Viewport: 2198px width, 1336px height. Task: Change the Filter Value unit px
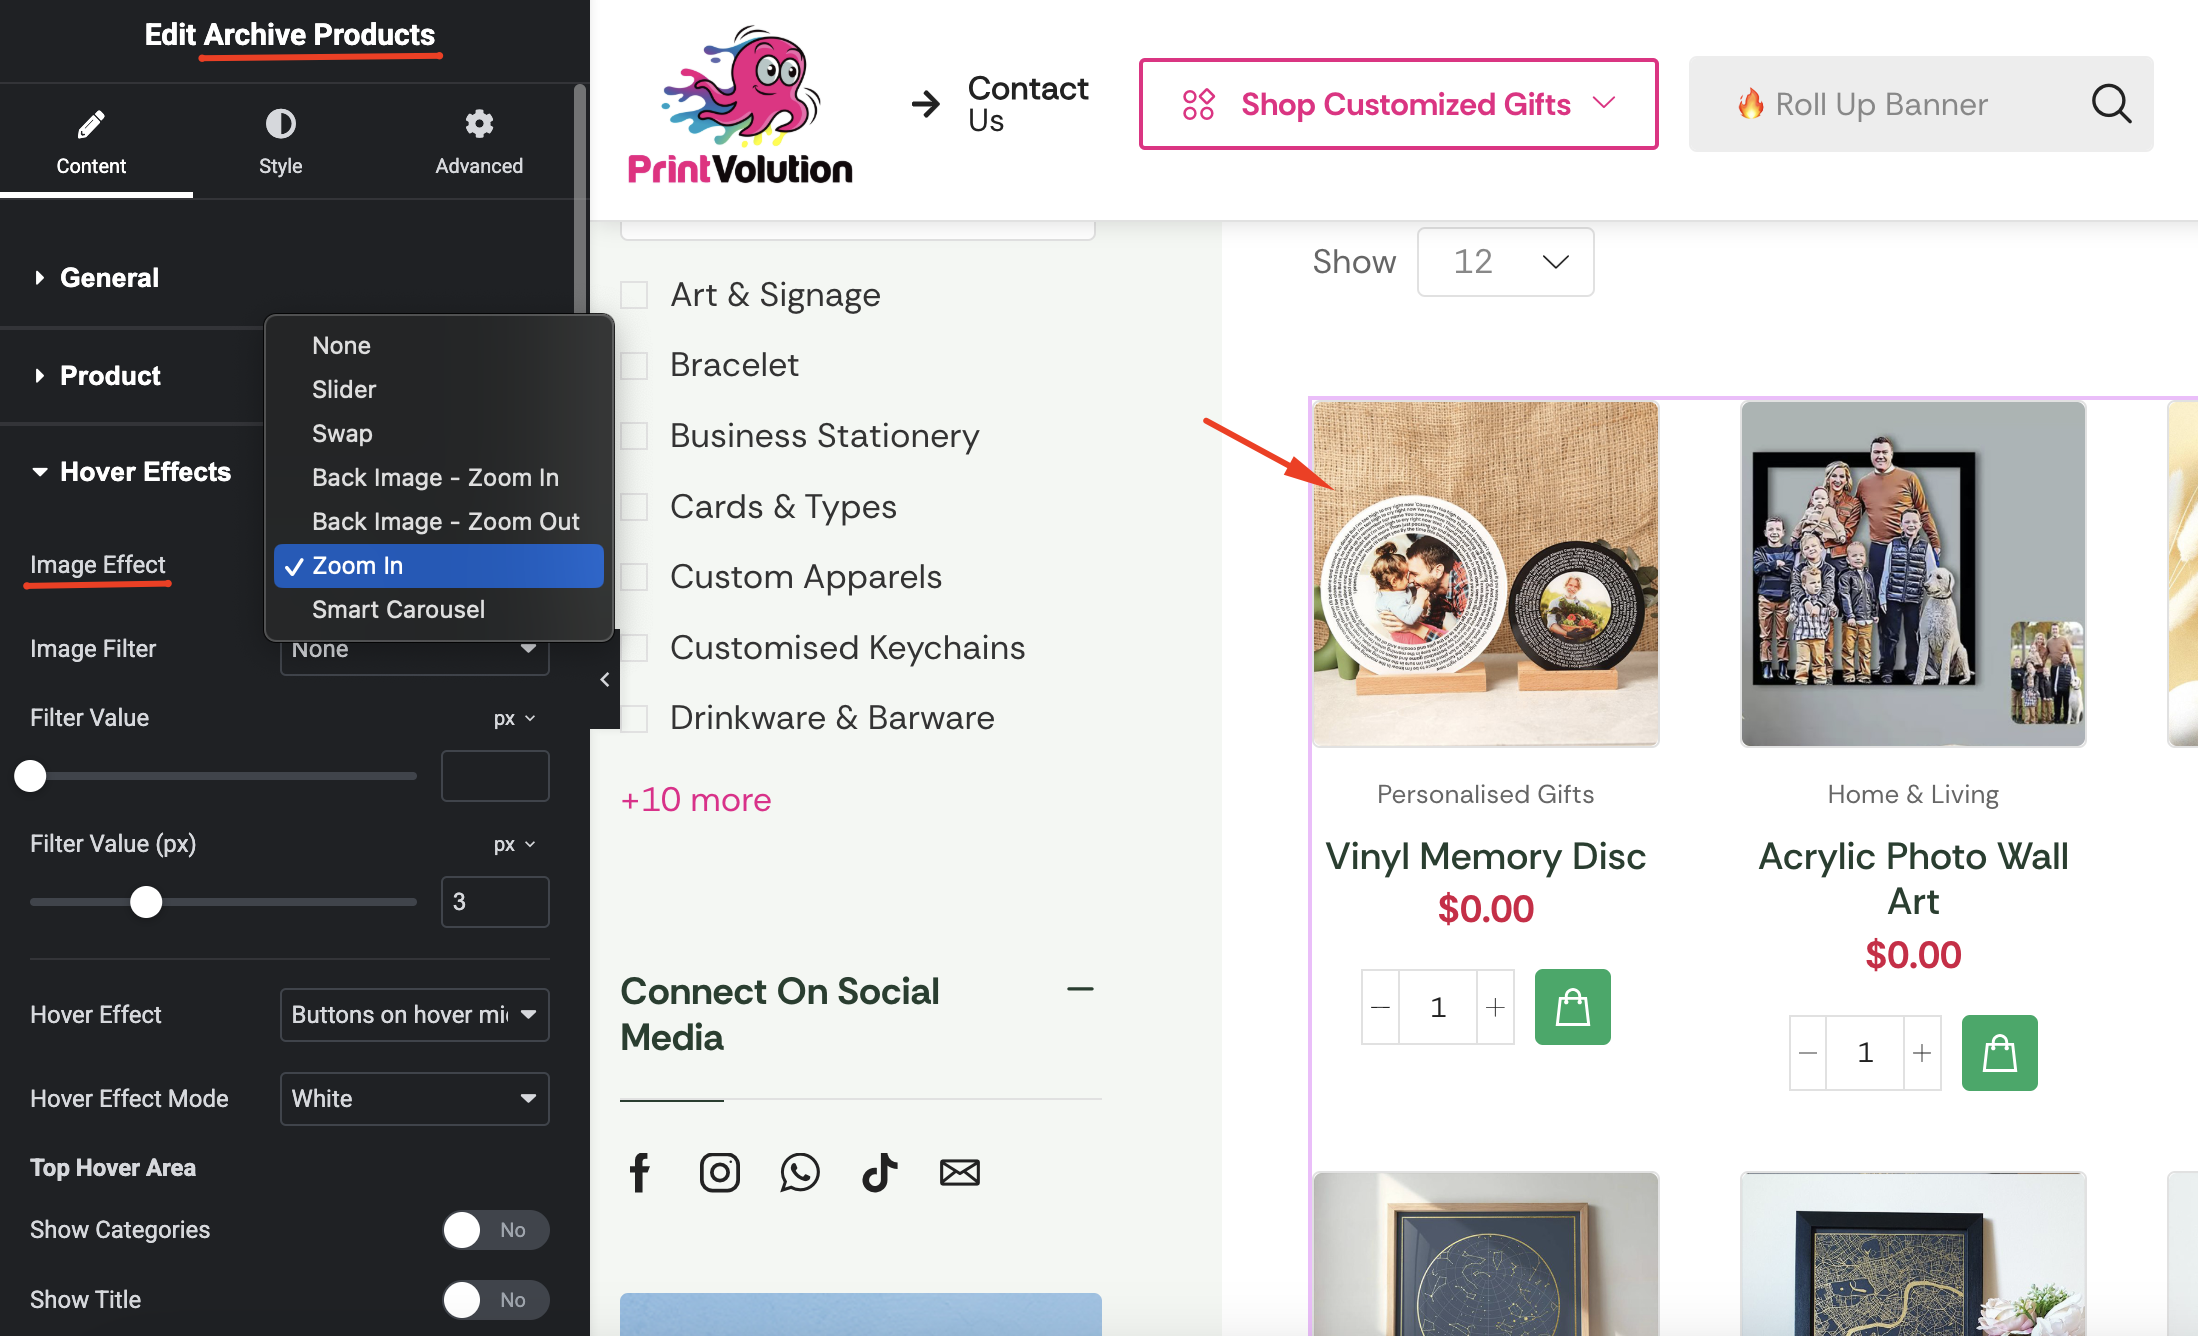point(514,718)
